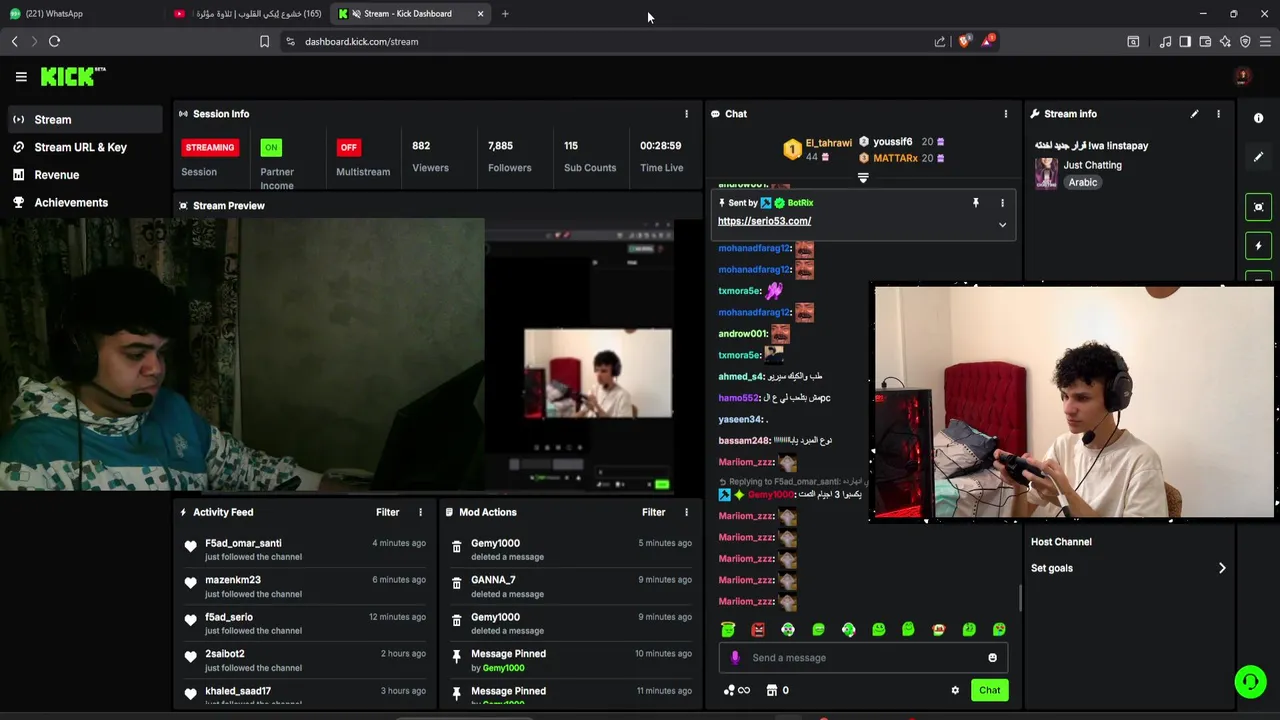
Task: Click the Arabic language tag
Action: [1083, 182]
